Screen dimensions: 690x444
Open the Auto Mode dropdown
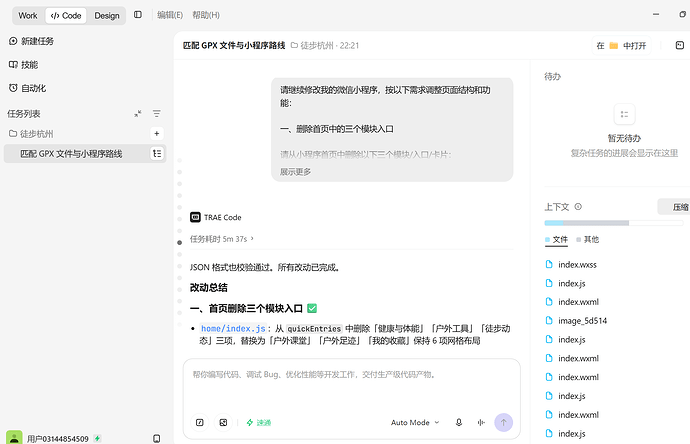(x=415, y=422)
